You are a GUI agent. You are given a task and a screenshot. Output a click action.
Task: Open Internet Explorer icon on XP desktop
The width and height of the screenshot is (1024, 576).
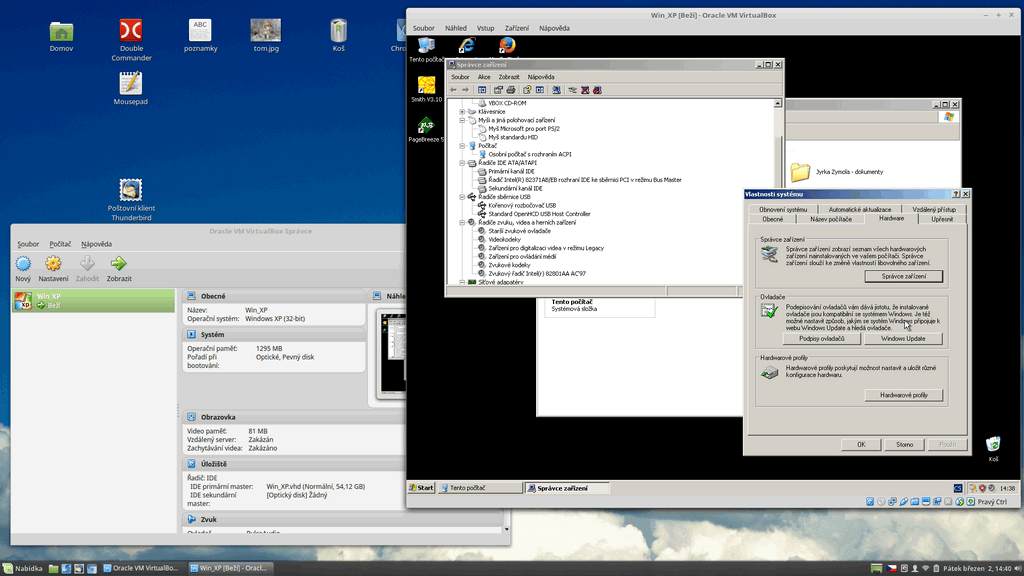point(466,45)
